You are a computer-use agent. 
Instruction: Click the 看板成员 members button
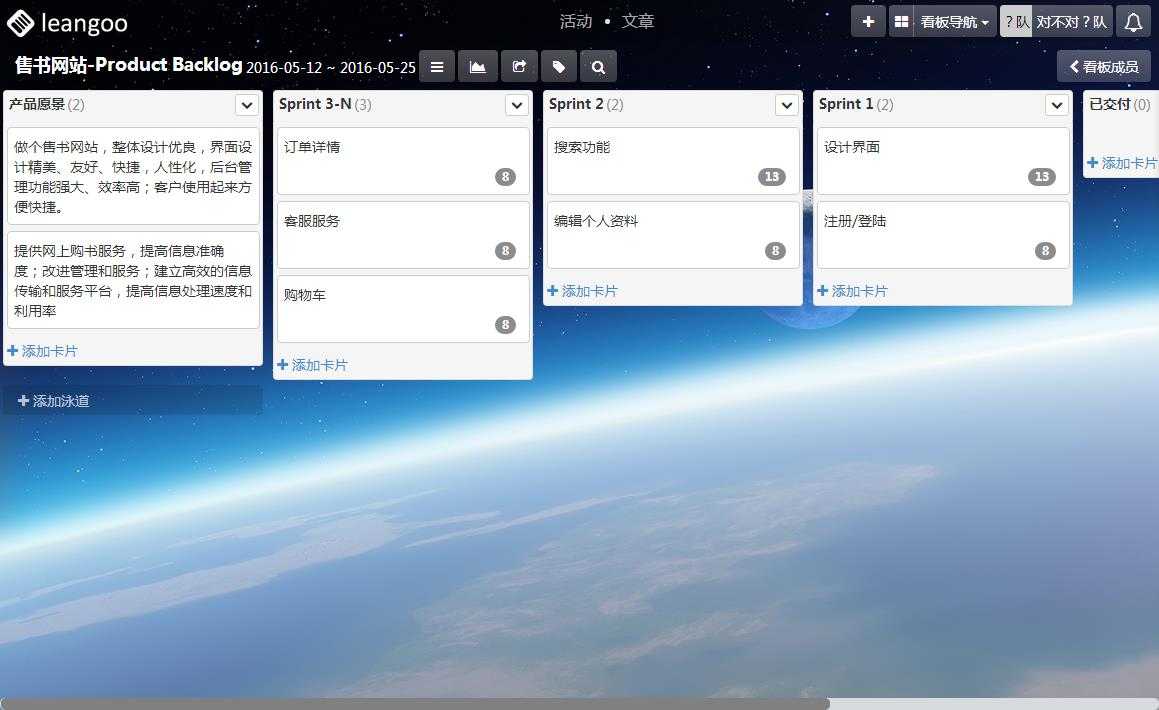pyautogui.click(x=1103, y=66)
